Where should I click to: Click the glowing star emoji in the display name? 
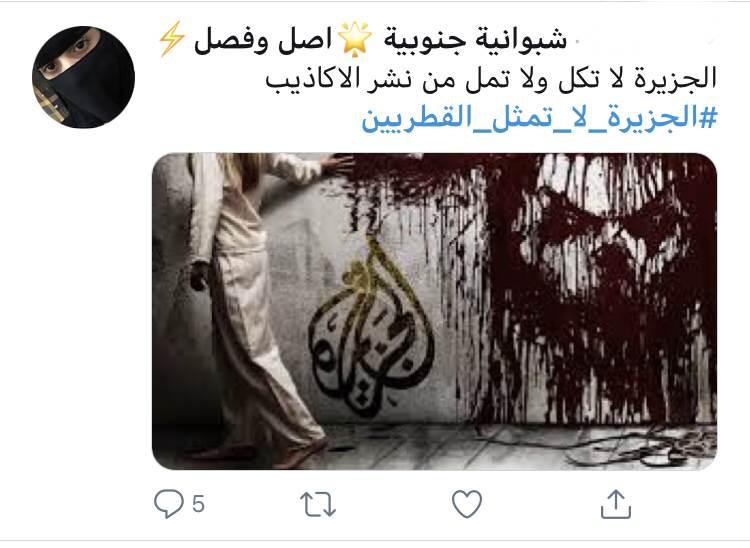tap(354, 39)
